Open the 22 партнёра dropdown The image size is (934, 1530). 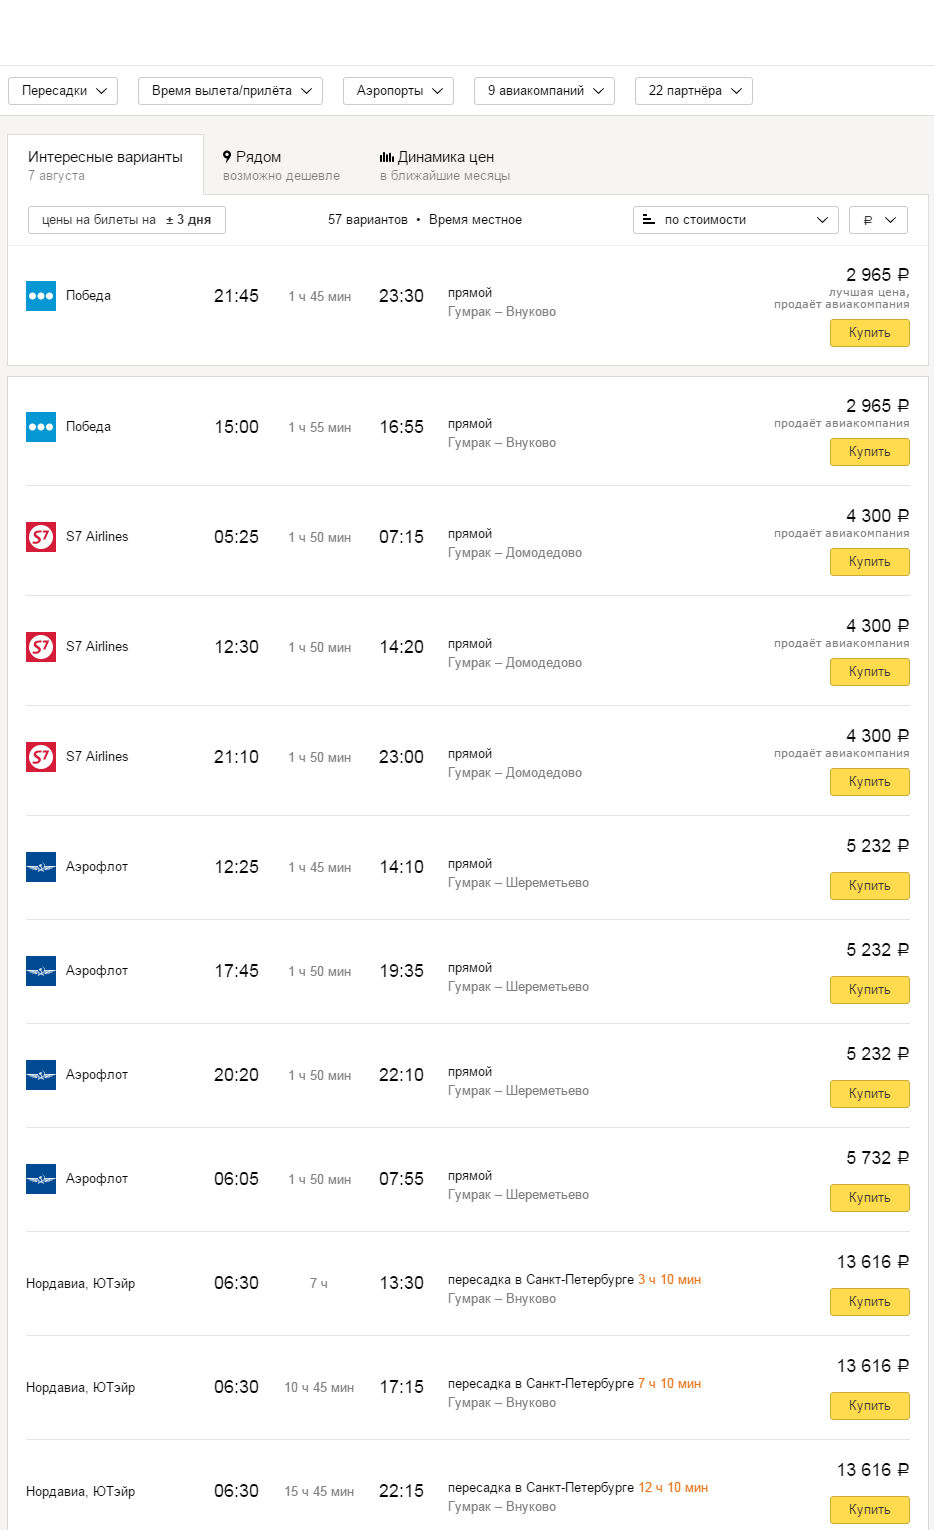[x=693, y=91]
